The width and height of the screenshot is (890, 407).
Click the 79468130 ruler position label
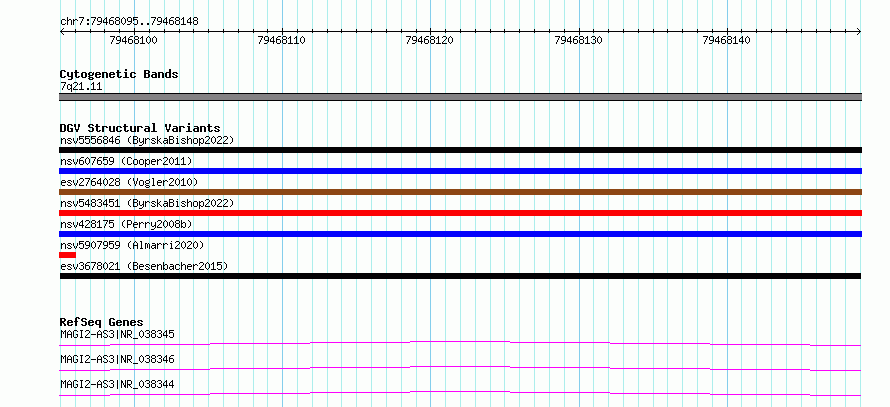[578, 40]
